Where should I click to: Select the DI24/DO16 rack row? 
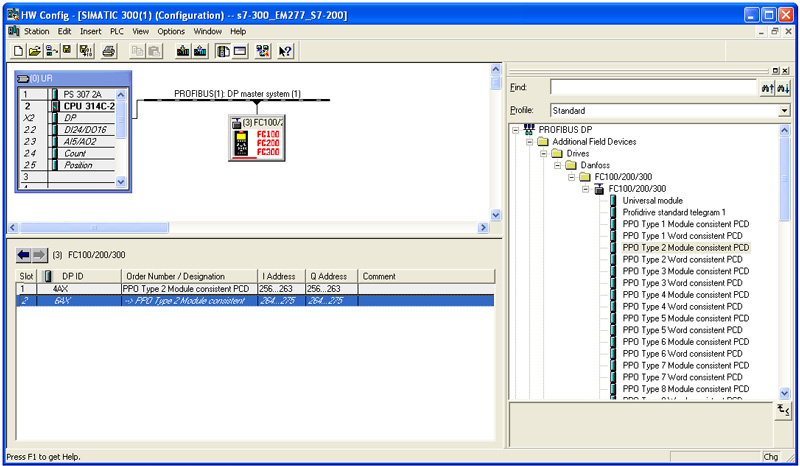(x=67, y=130)
